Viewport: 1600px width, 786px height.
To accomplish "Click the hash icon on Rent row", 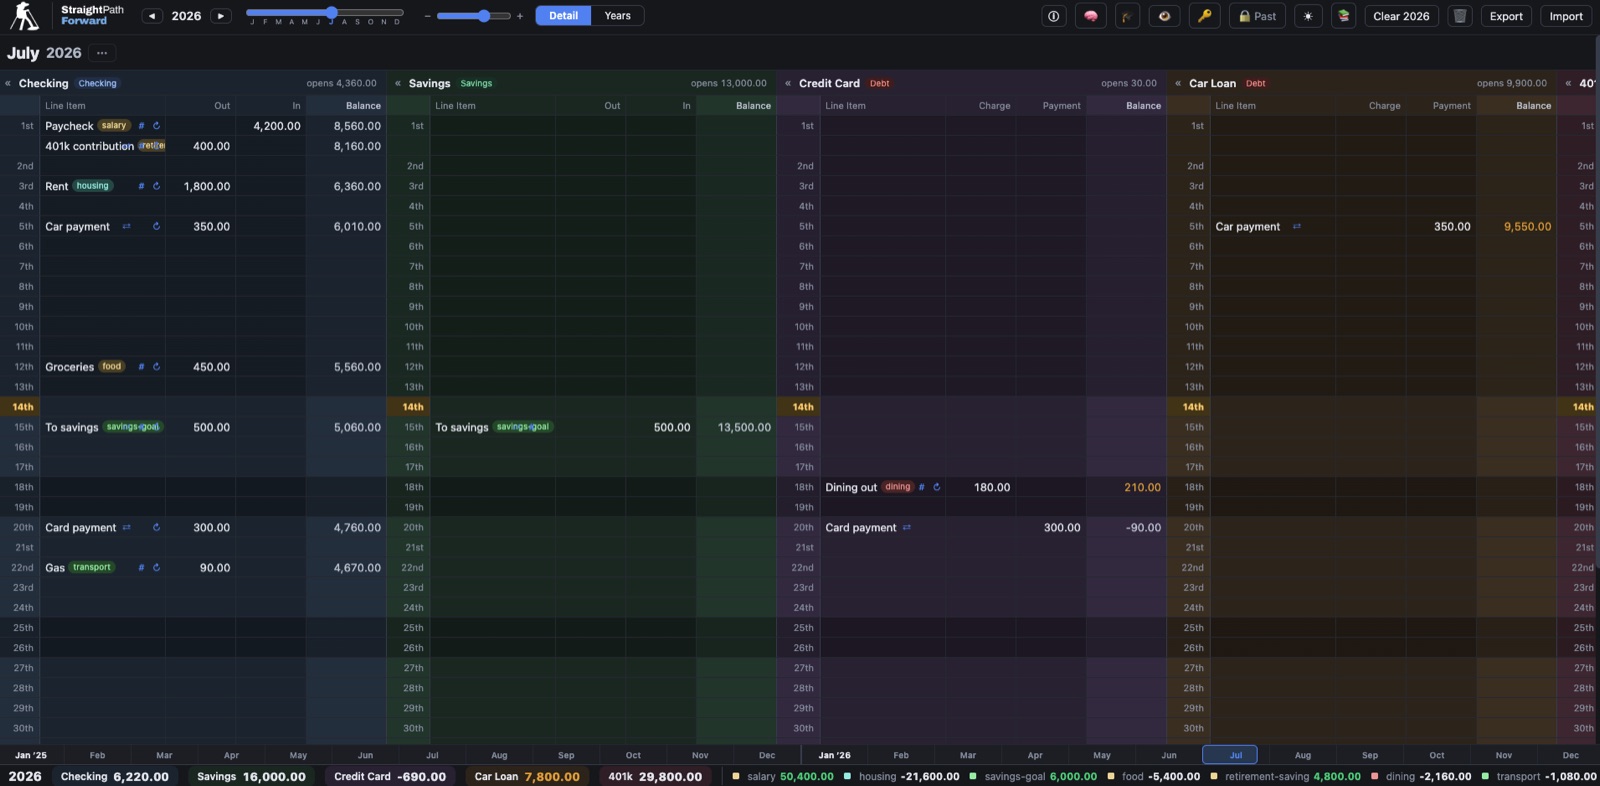I will (x=141, y=186).
